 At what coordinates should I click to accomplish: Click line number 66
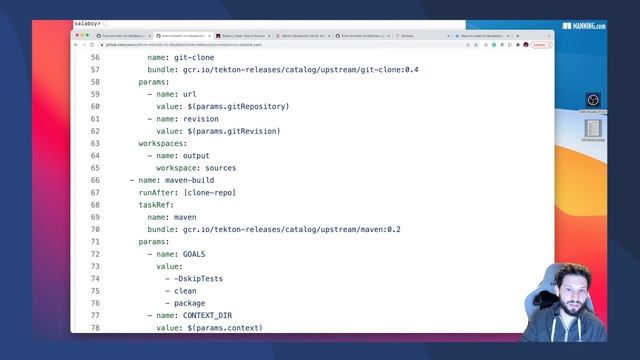click(x=95, y=180)
